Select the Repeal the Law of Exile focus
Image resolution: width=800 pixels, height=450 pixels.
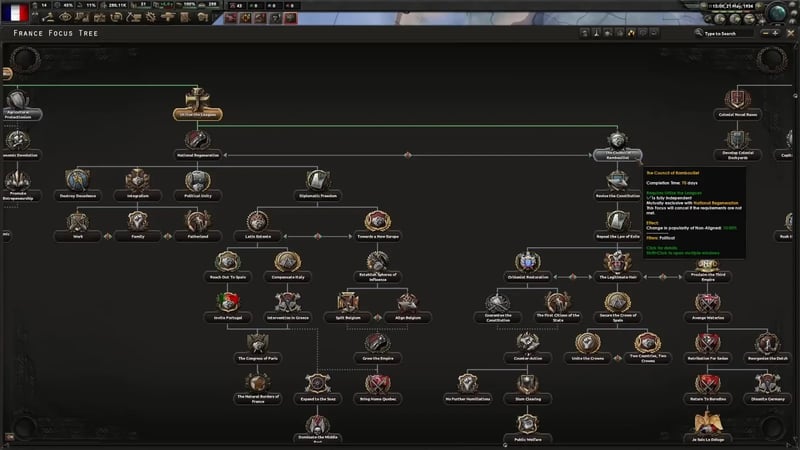point(617,227)
